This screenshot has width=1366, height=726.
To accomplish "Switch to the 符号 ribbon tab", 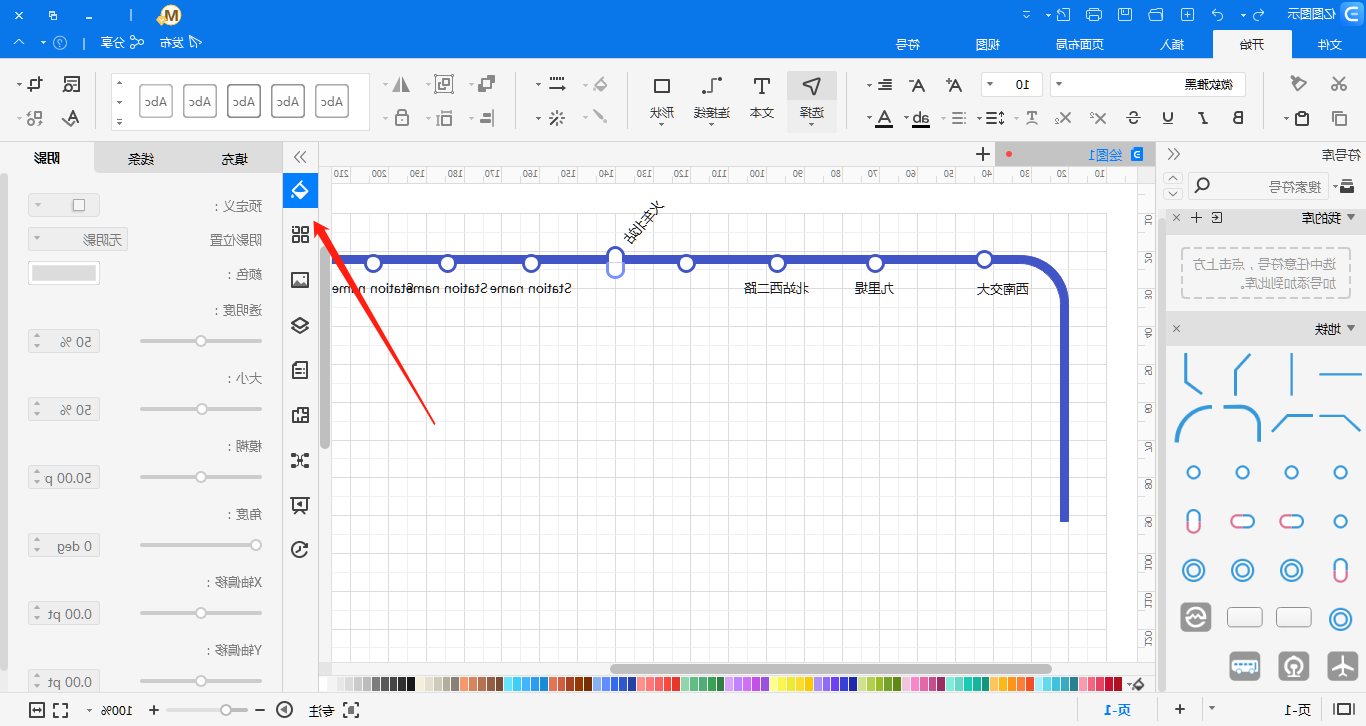I will [x=908, y=44].
